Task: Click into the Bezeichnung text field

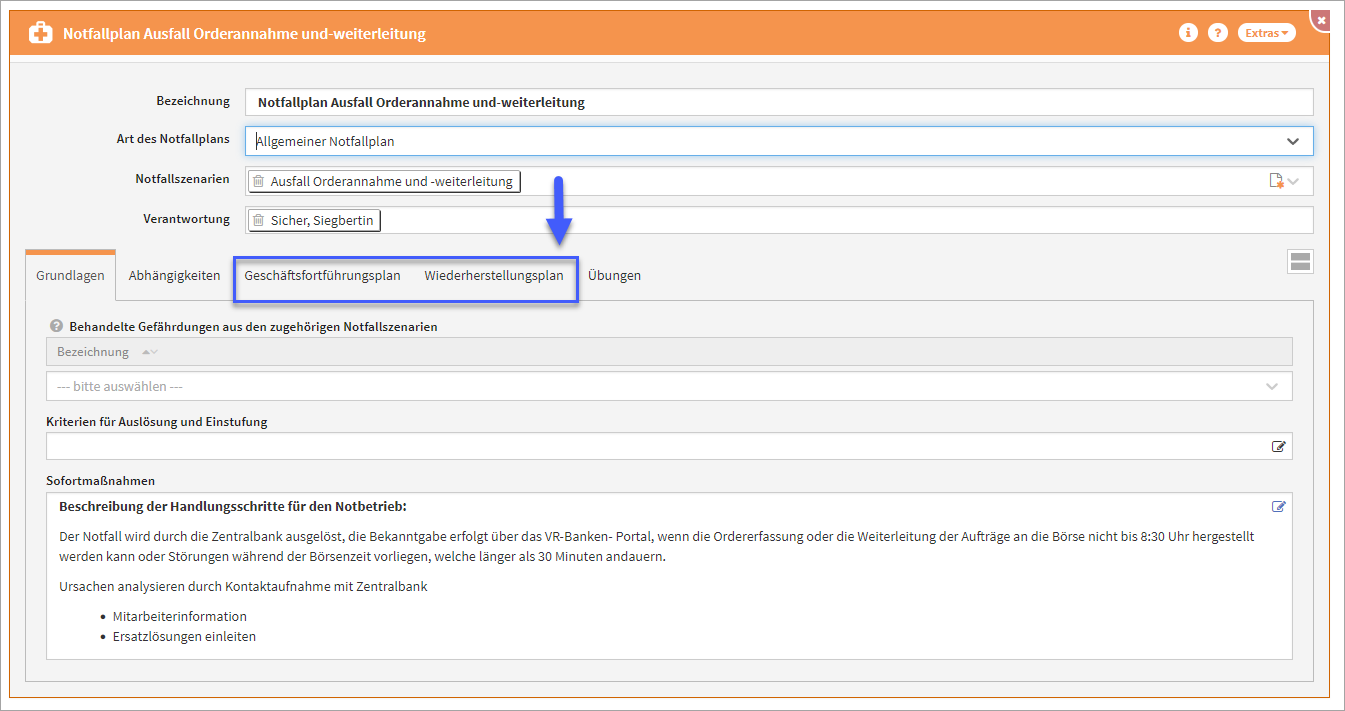Action: pos(778,102)
